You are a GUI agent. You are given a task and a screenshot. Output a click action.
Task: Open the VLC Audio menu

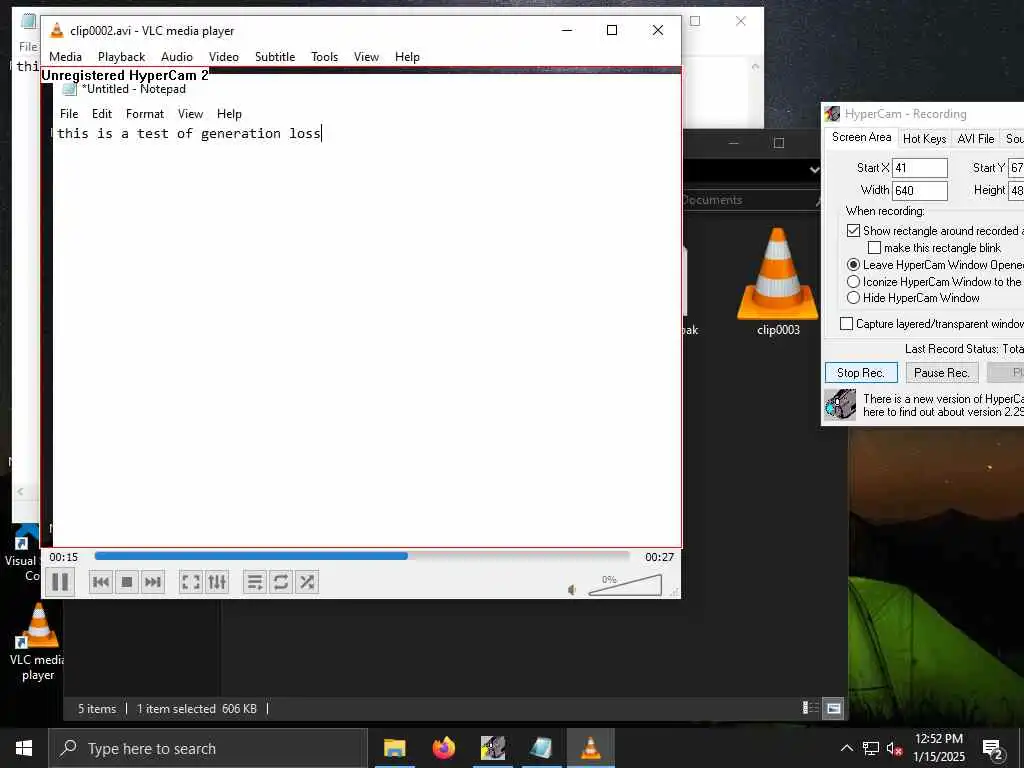point(177,57)
